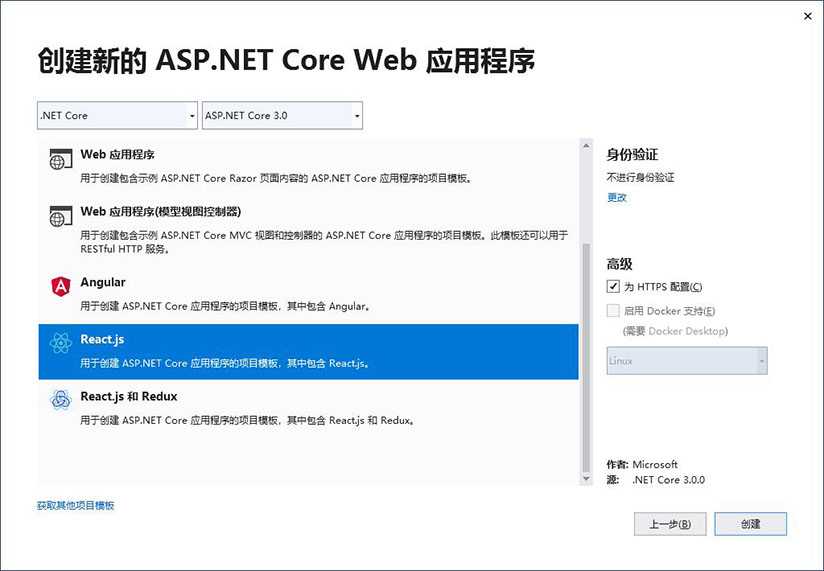The width and height of the screenshot is (824, 571).
Task: Open the 获取其他项目模板 link
Action: [76, 505]
